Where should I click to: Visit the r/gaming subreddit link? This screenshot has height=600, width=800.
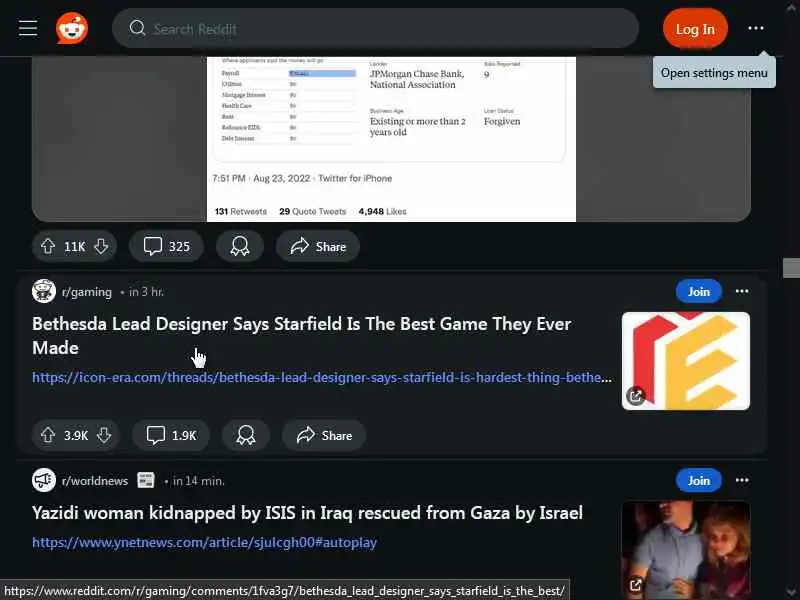[x=86, y=292]
